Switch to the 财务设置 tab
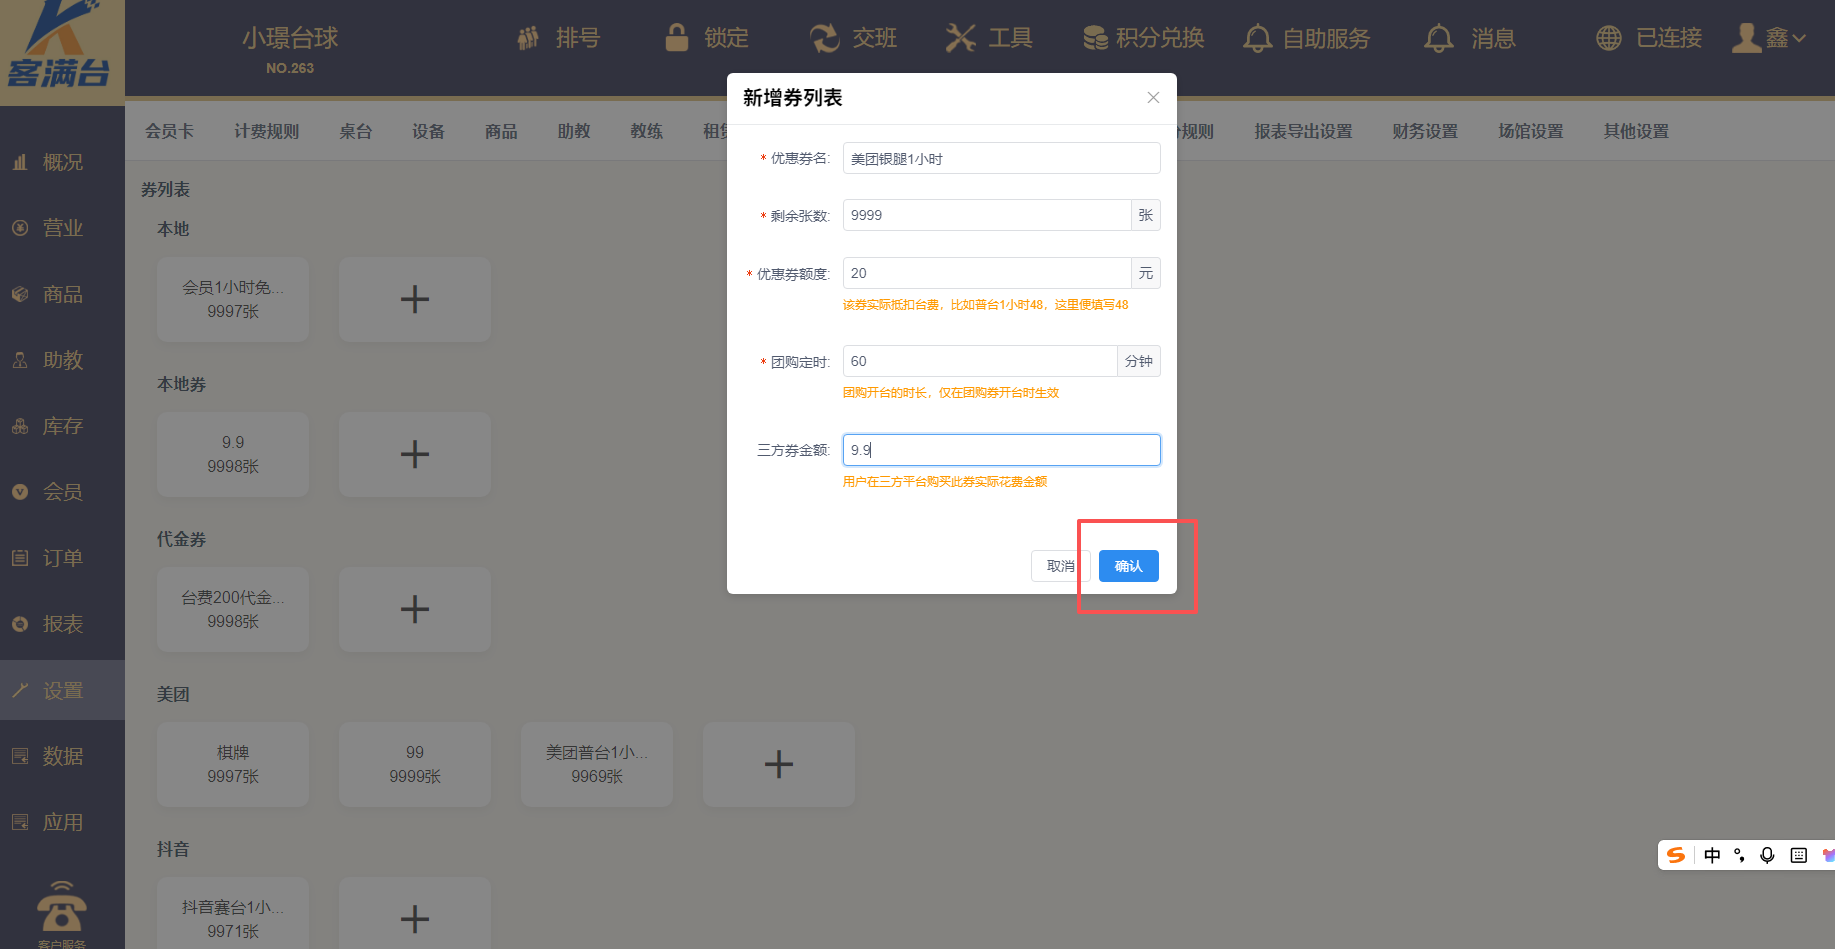Screen dimensions: 1835x949 pos(1424,131)
